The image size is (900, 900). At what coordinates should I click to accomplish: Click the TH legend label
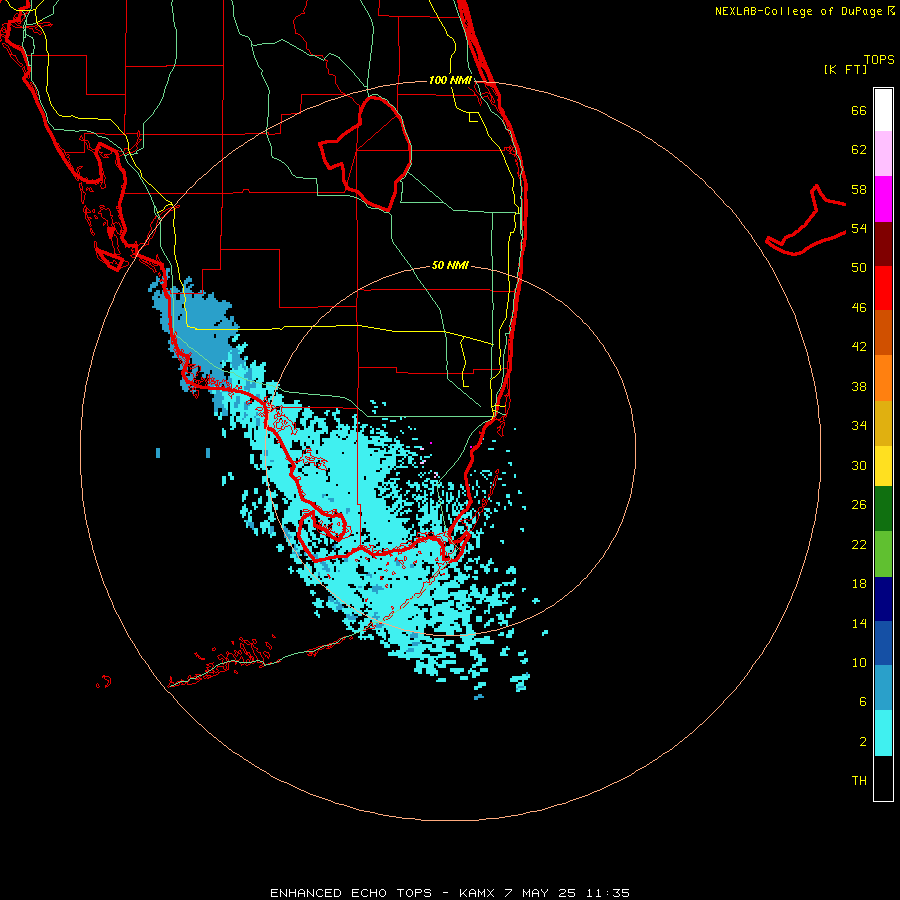coord(859,781)
